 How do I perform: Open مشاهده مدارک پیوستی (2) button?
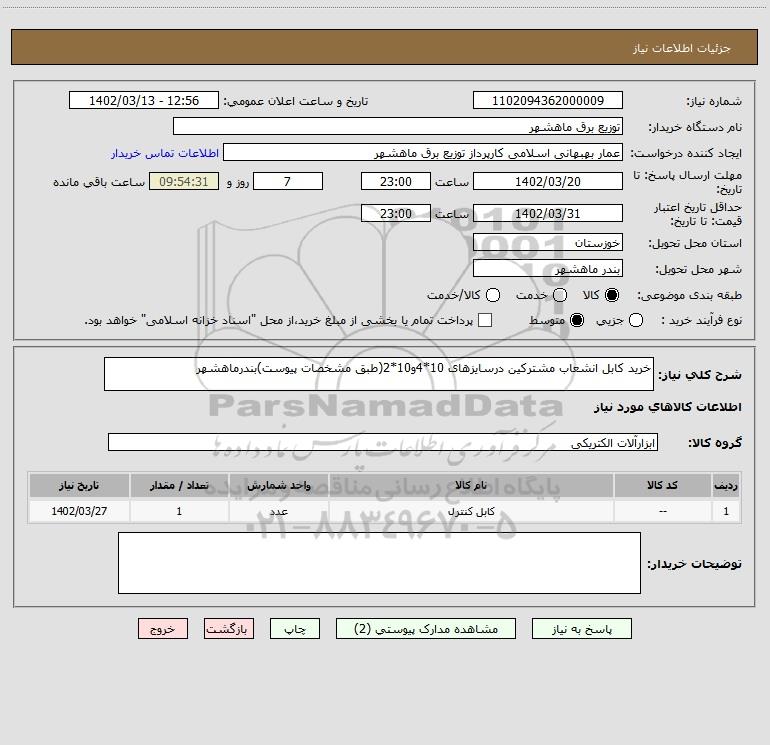[x=426, y=629]
